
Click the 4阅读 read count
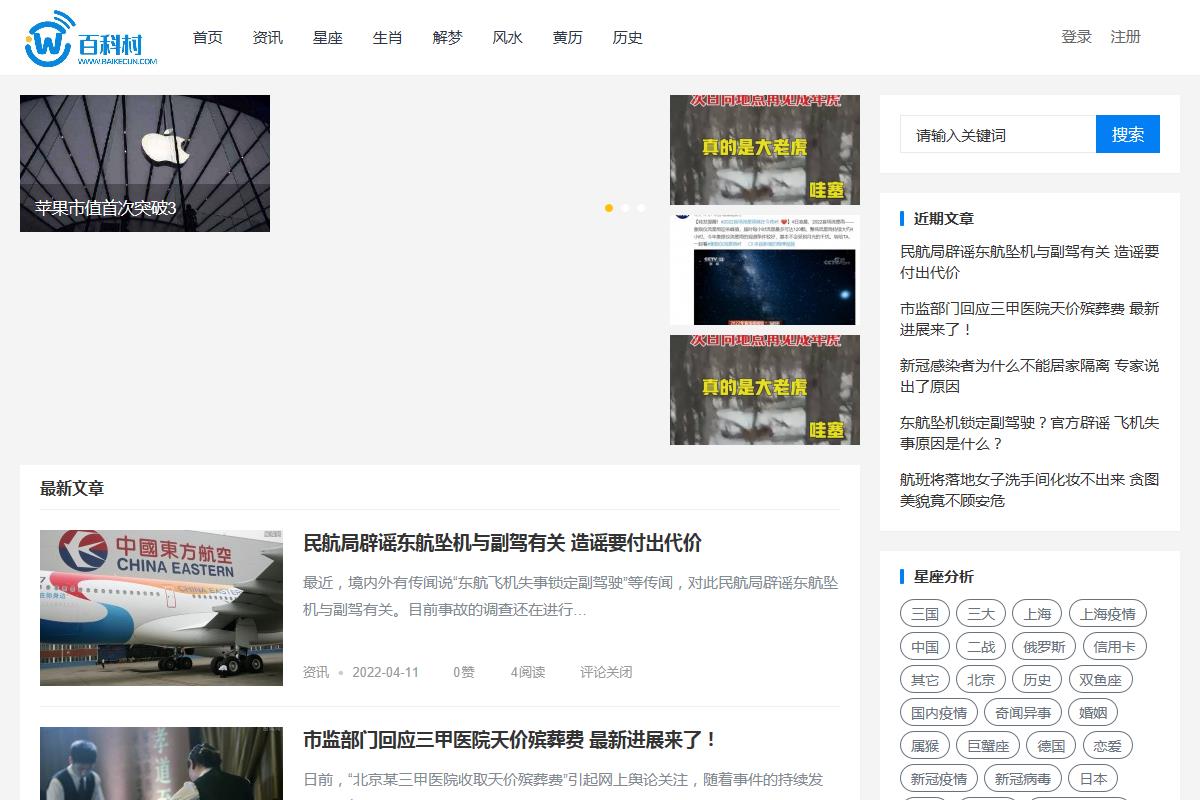coord(528,672)
